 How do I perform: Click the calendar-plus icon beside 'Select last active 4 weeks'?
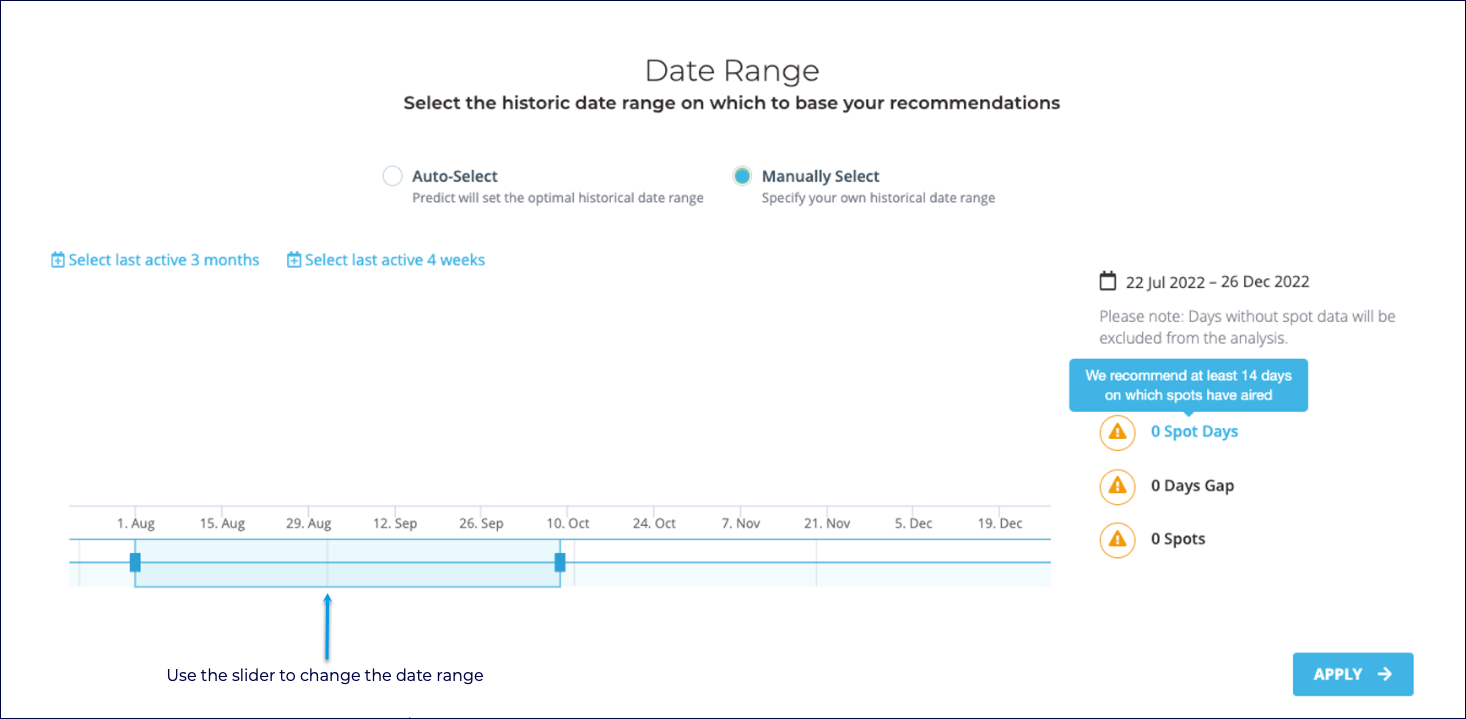coord(294,259)
